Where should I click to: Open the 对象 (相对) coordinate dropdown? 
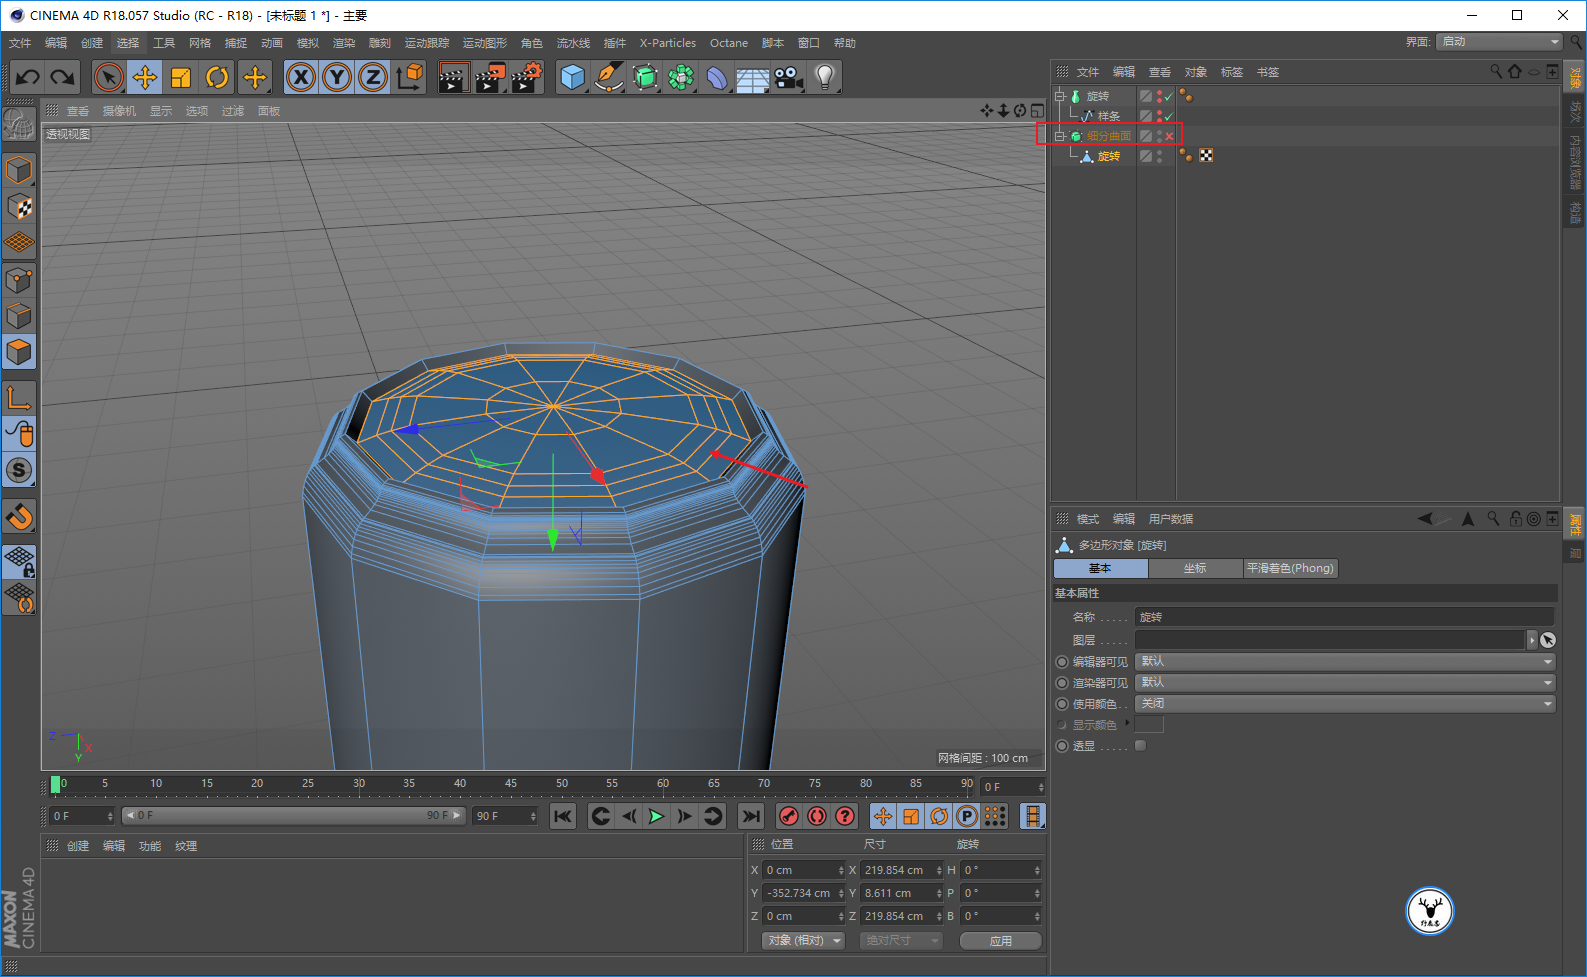pos(803,941)
